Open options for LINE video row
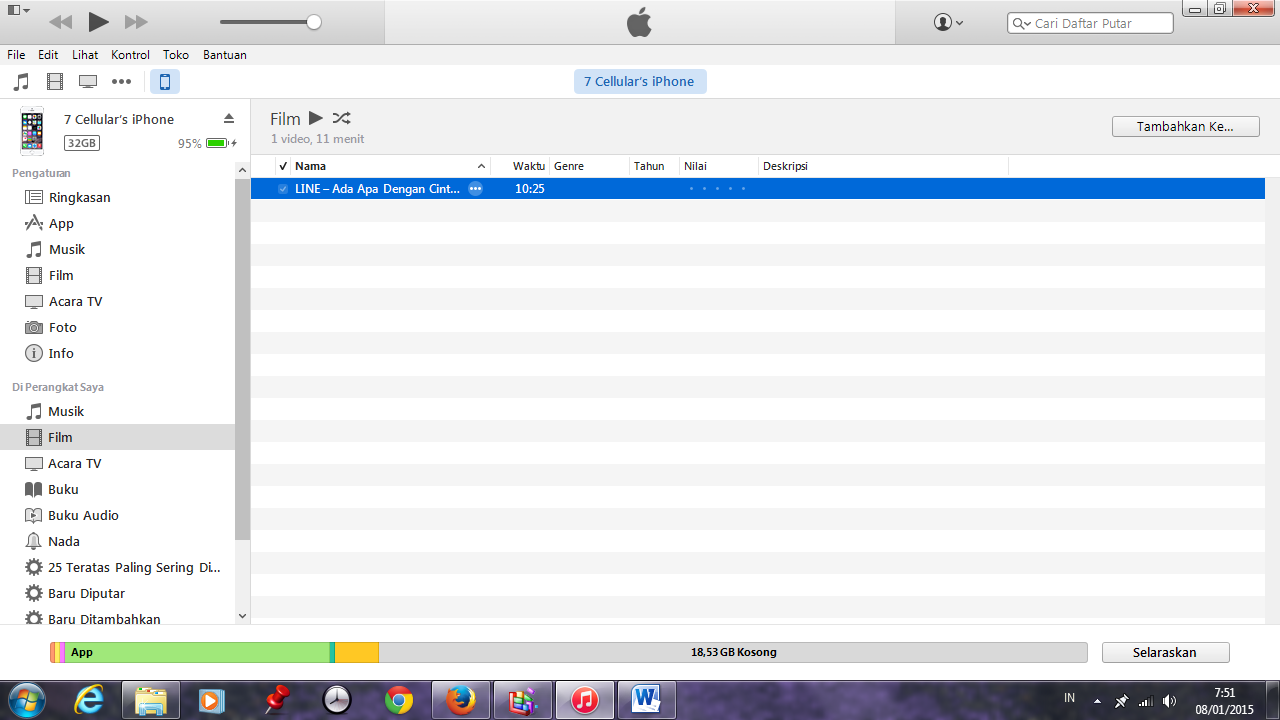 click(475, 188)
